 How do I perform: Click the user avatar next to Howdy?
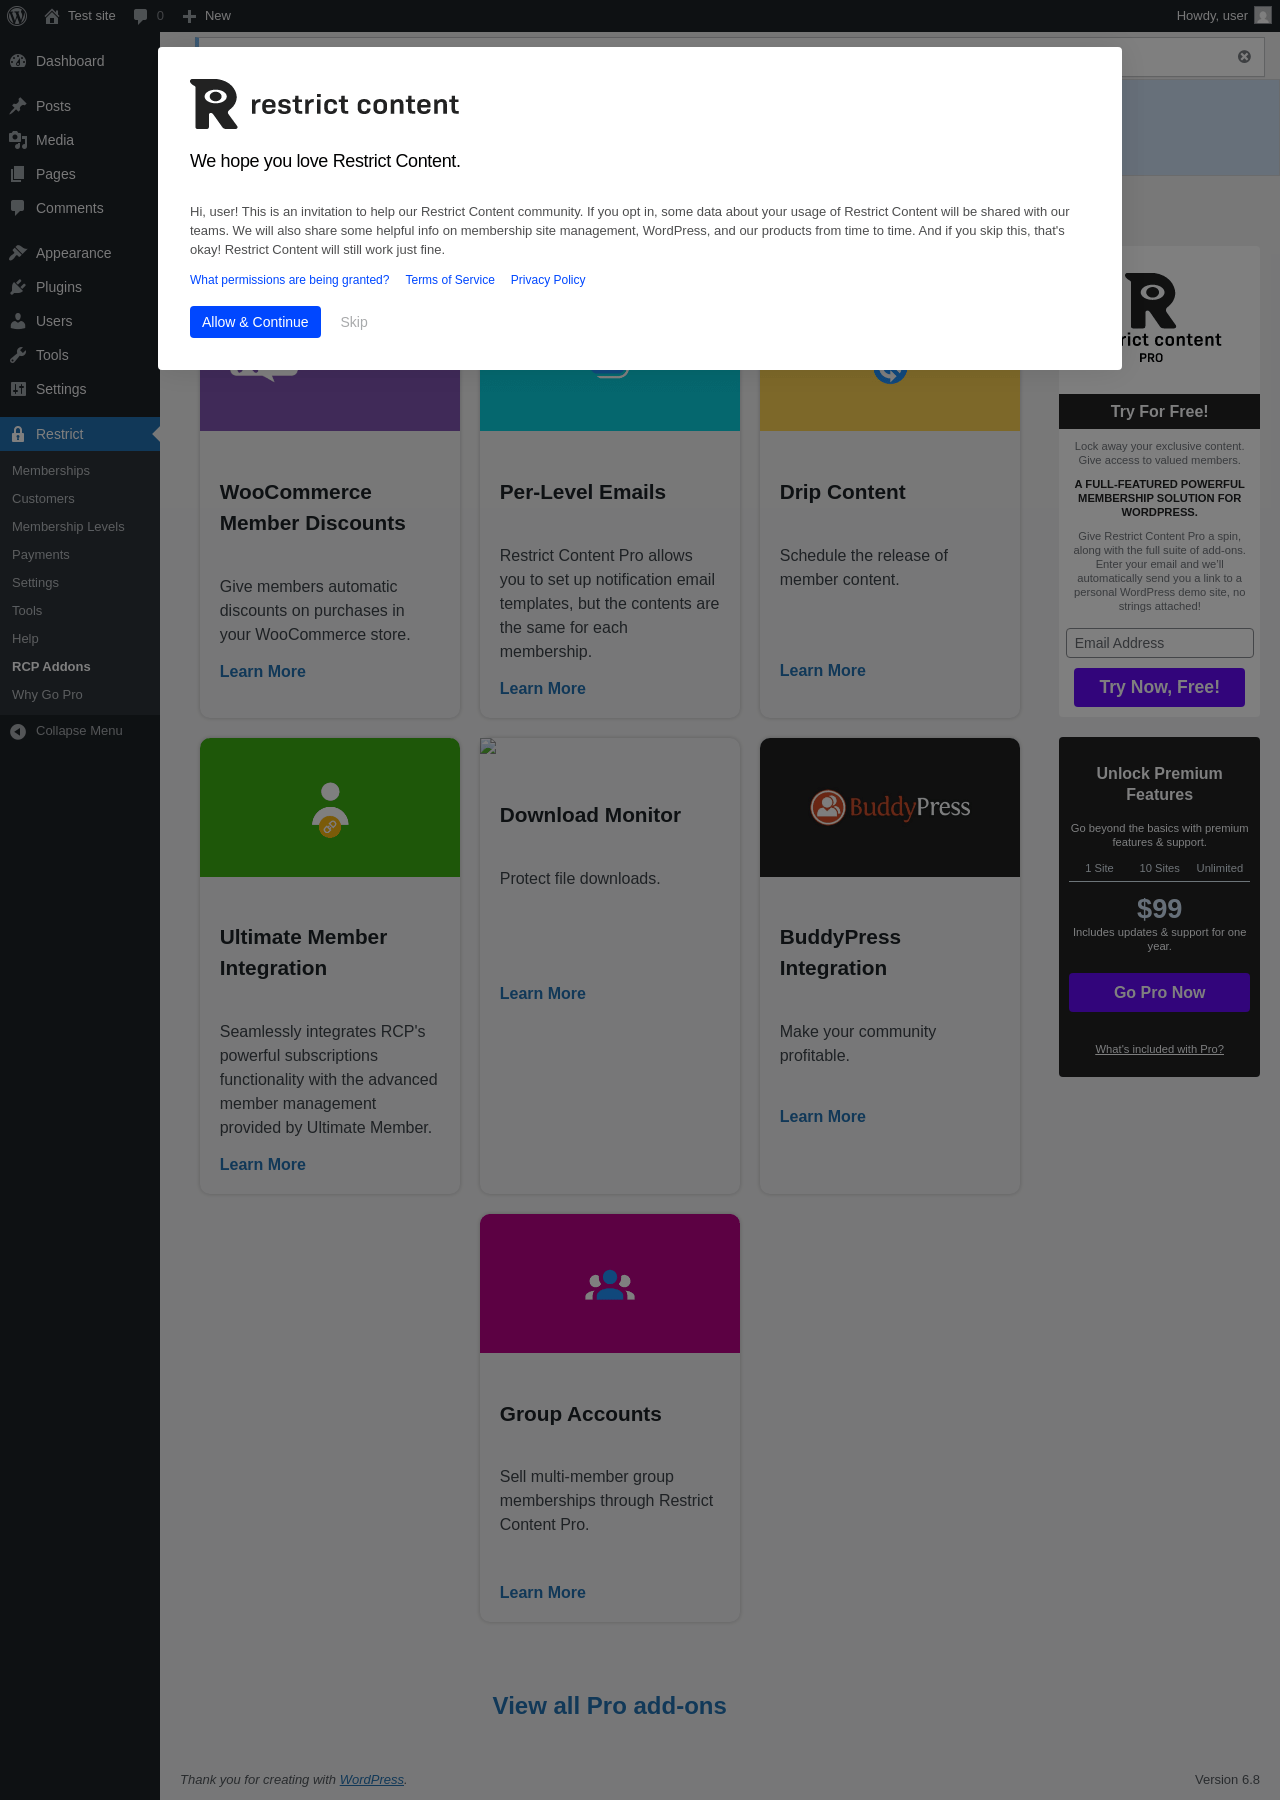click(x=1263, y=16)
